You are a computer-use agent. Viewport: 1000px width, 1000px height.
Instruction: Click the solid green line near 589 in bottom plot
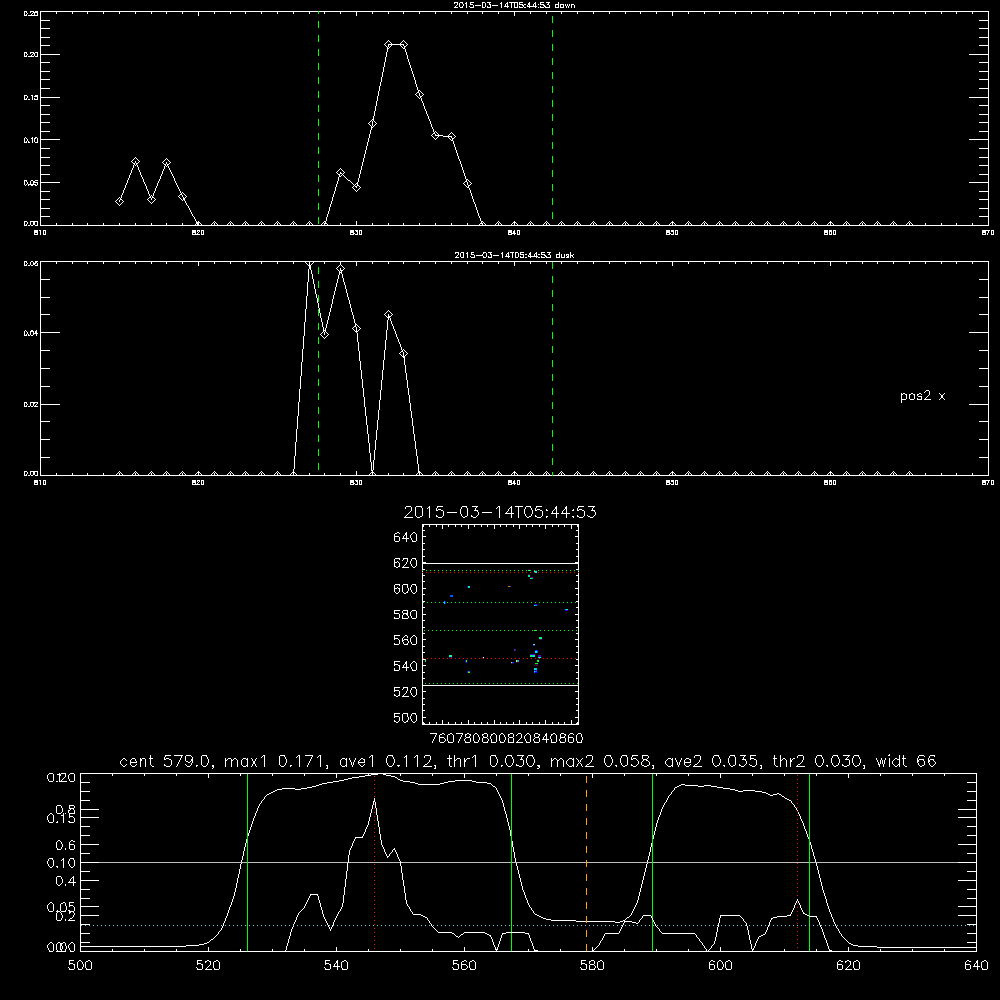[x=652, y=862]
